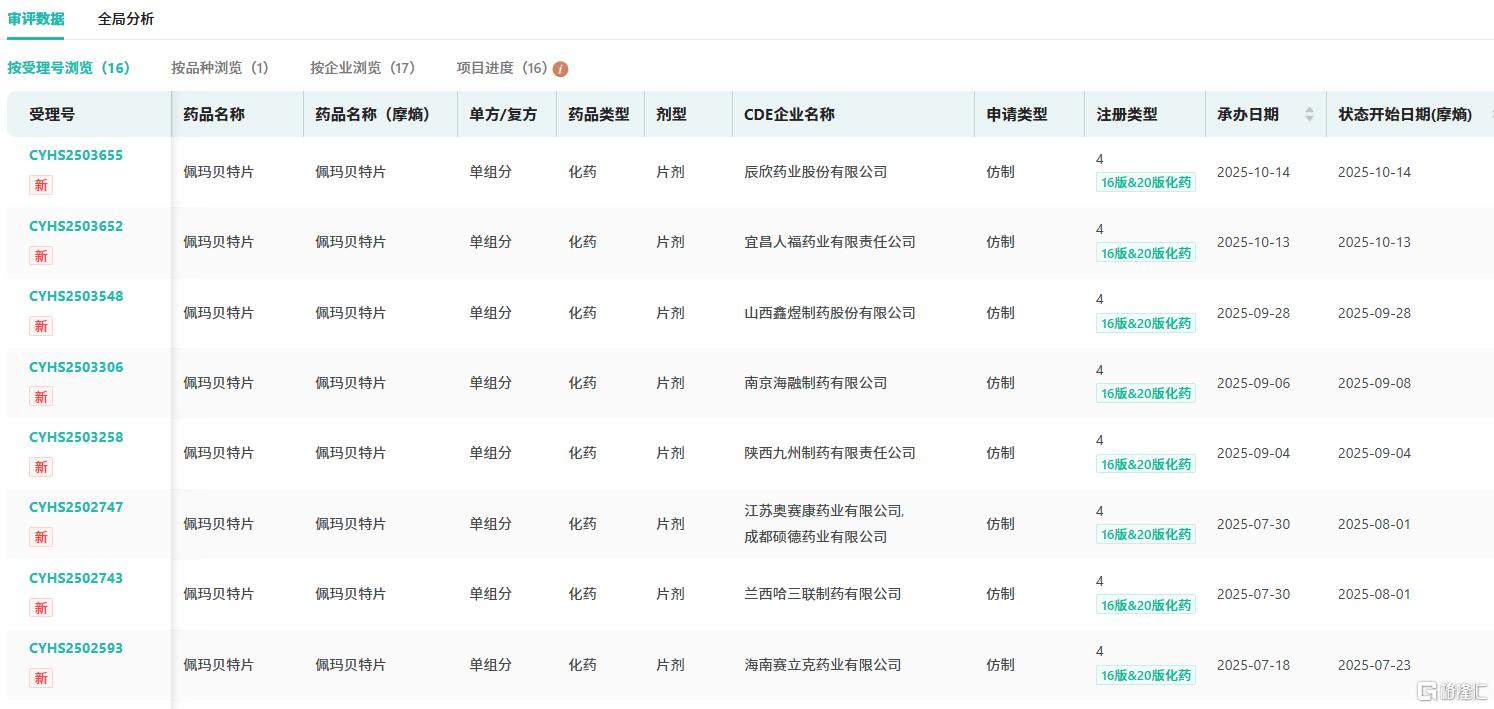Open 按品种浏览 (1) view
This screenshot has width=1494, height=709.
click(x=220, y=68)
